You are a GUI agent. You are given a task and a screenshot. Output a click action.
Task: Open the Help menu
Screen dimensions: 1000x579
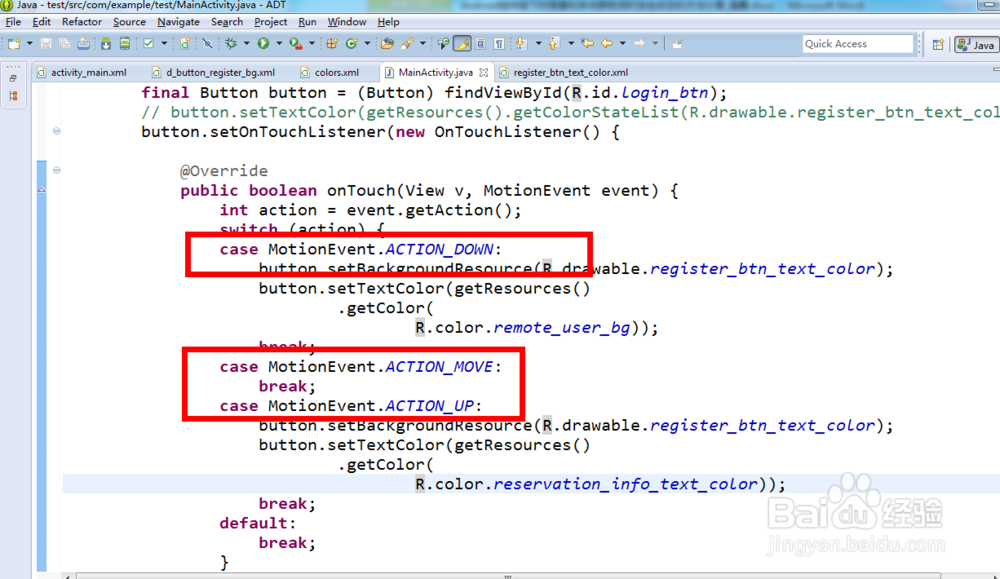(388, 22)
